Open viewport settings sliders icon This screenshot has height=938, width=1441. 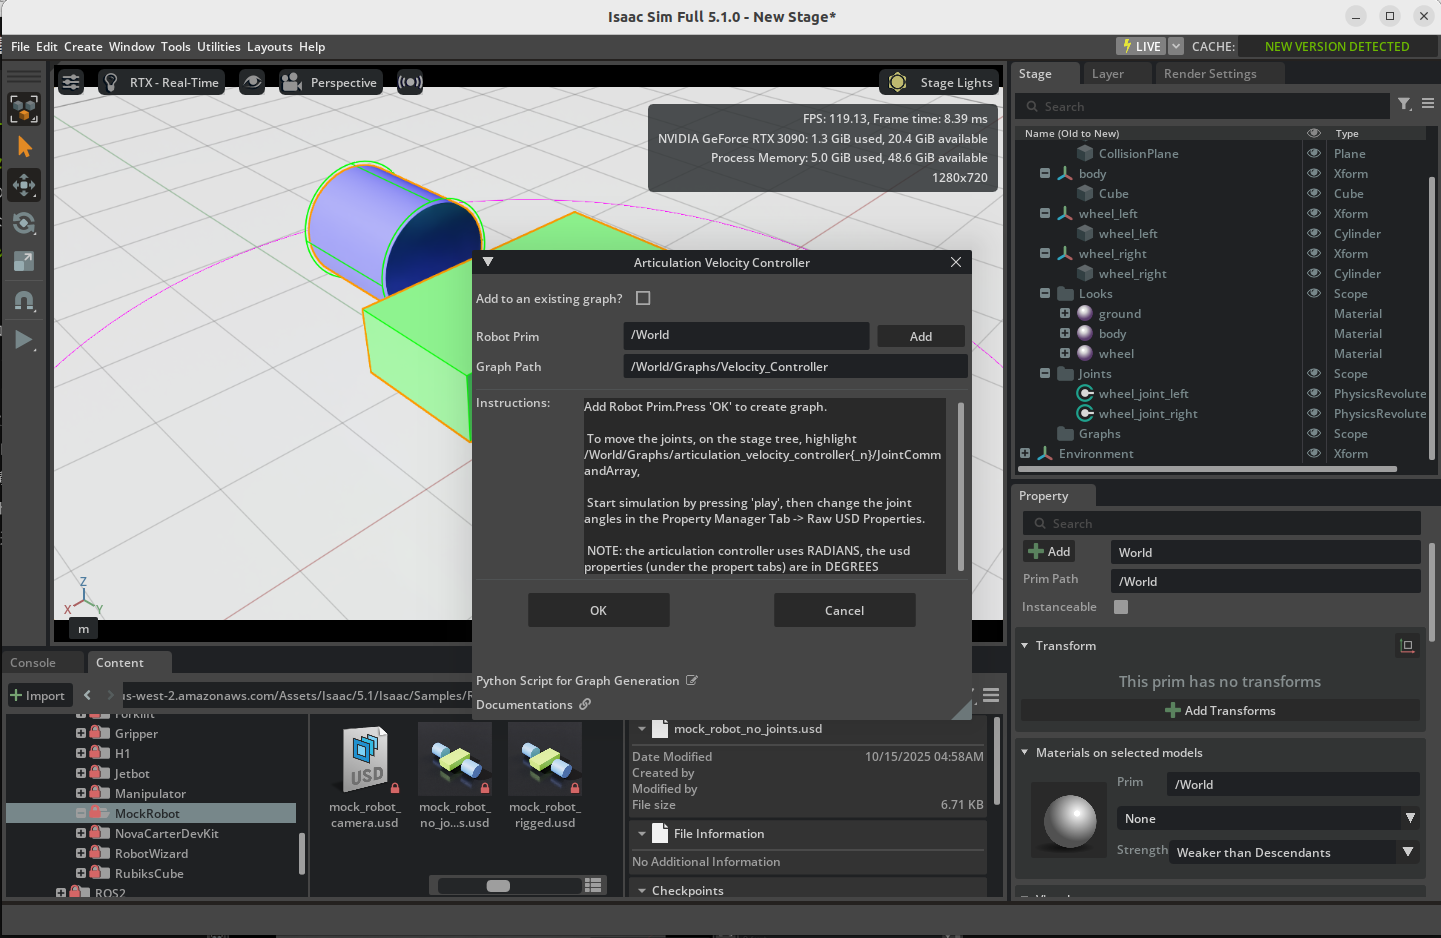[x=70, y=82]
